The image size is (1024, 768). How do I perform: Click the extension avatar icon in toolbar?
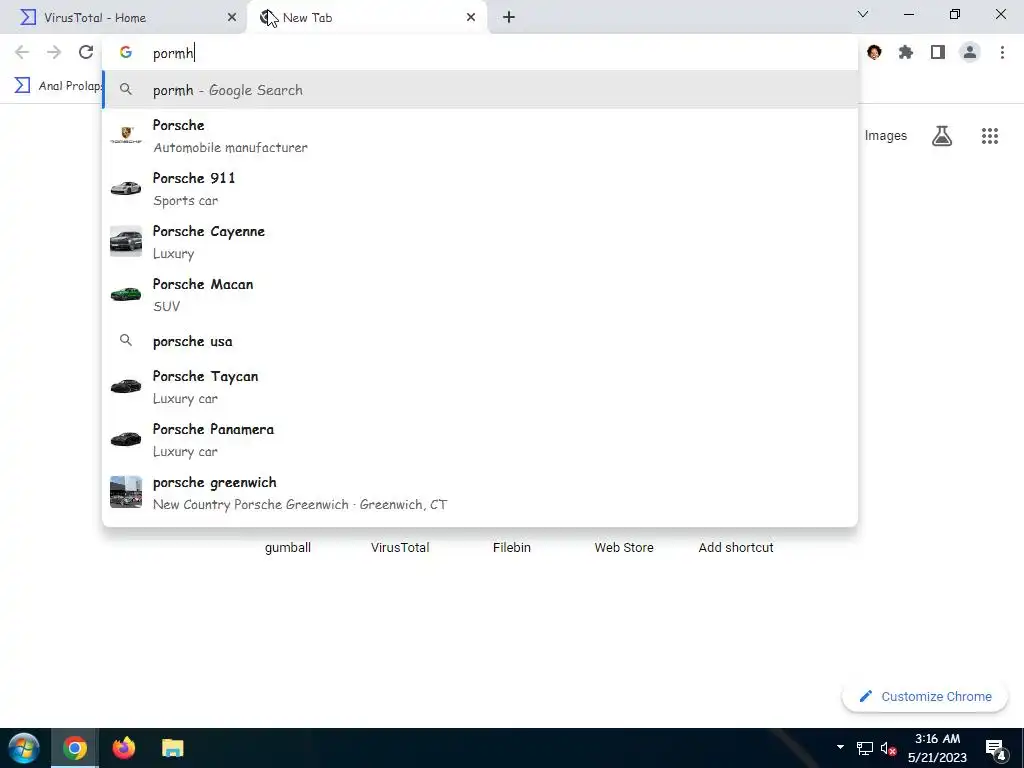(874, 52)
